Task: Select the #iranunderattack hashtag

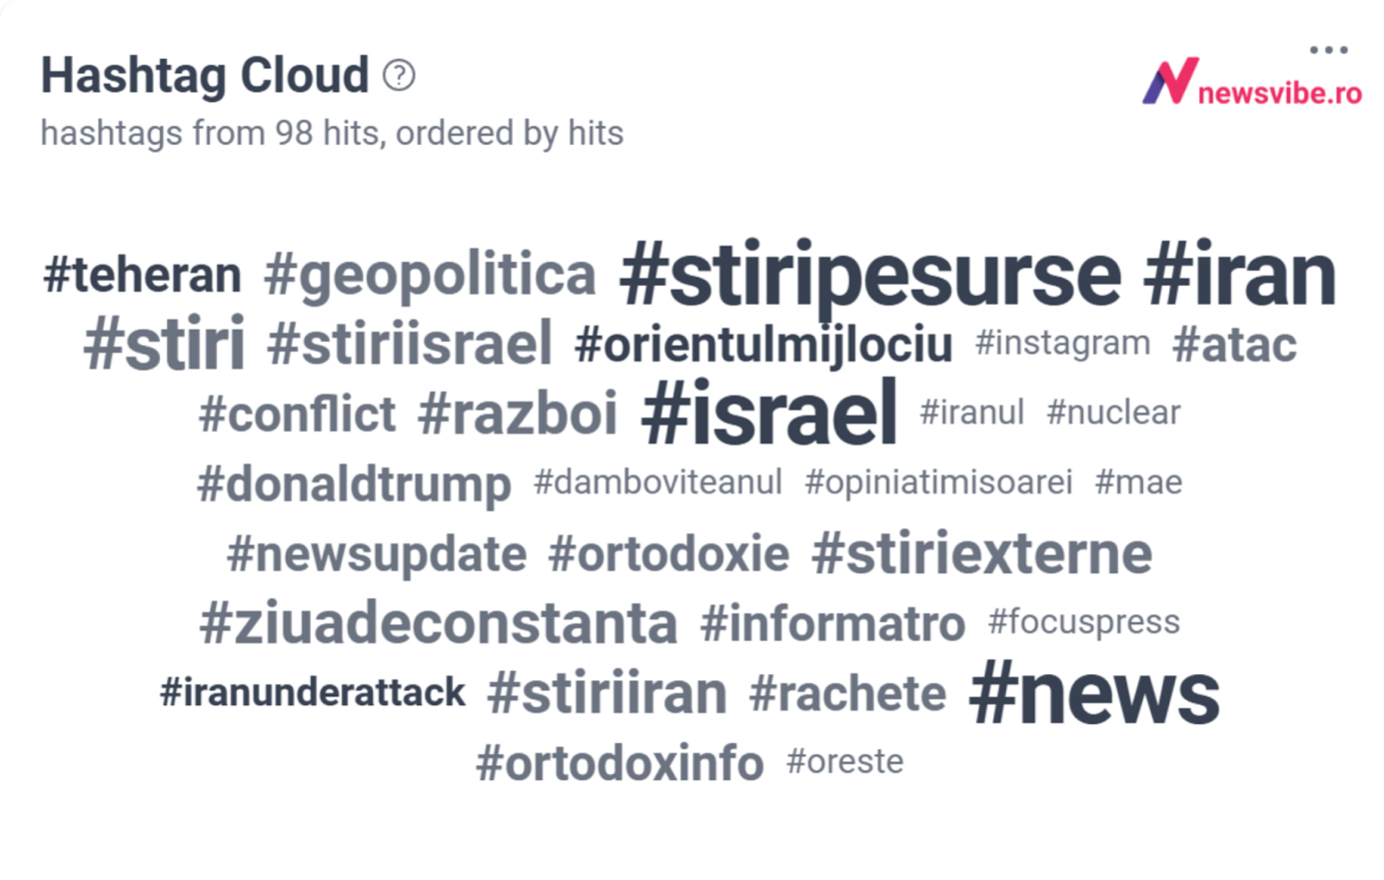Action: 313,692
